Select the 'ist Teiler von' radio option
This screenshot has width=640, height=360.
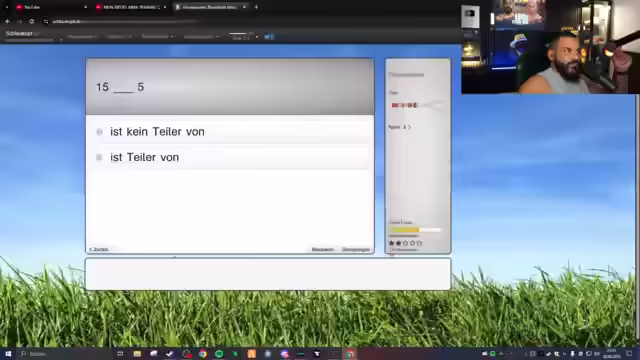pos(99,157)
